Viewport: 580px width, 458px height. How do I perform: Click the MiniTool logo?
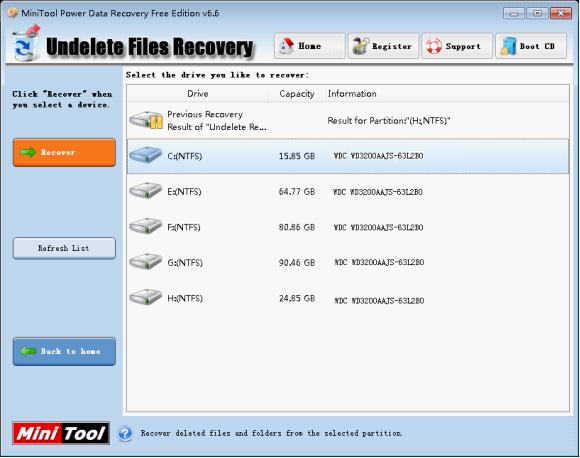[x=61, y=433]
